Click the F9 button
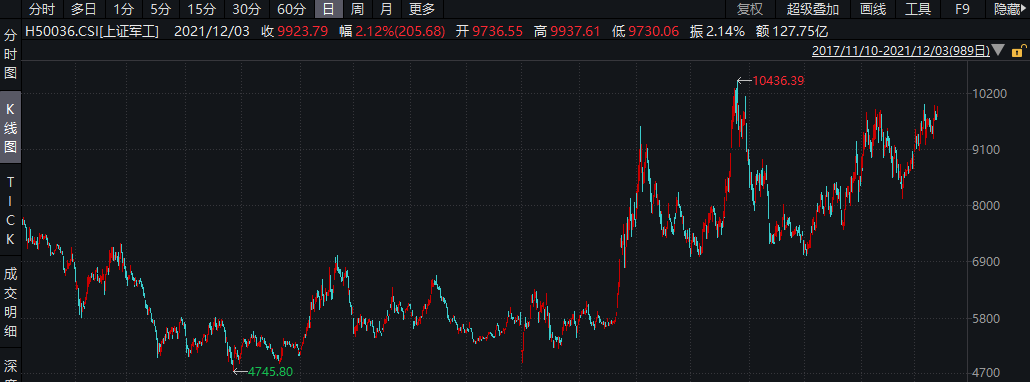1030x382 pixels. (962, 9)
